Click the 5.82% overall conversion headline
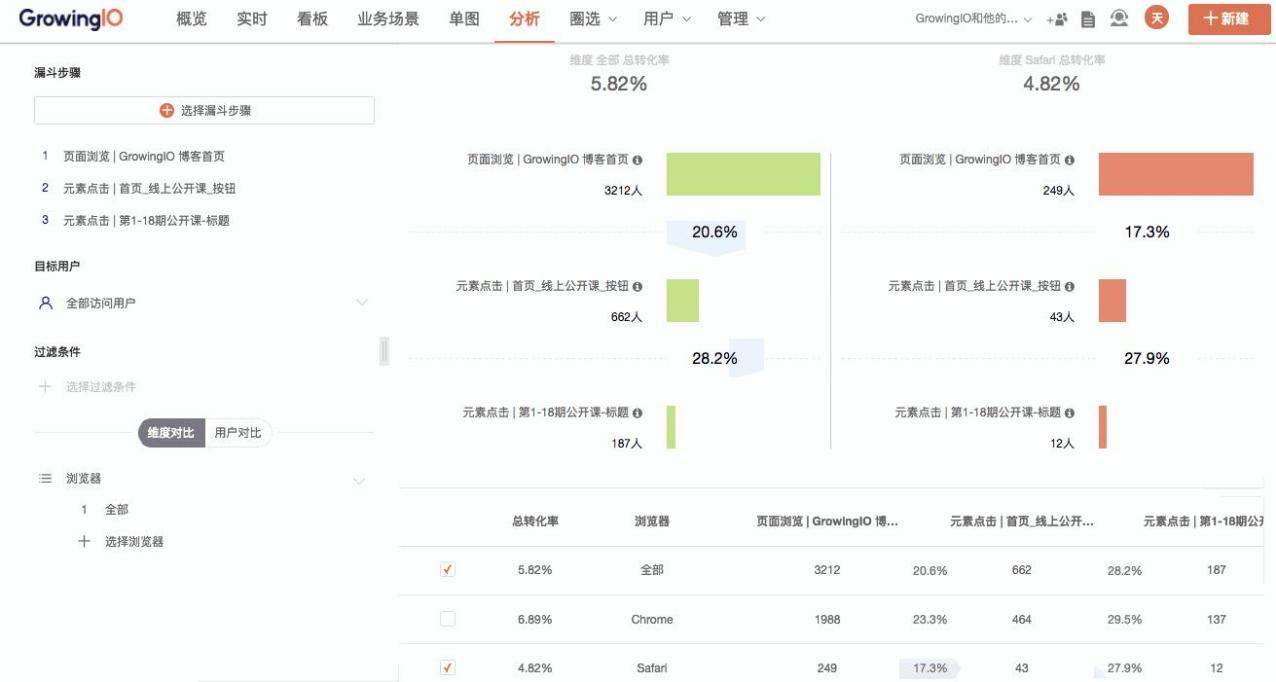 pos(619,84)
